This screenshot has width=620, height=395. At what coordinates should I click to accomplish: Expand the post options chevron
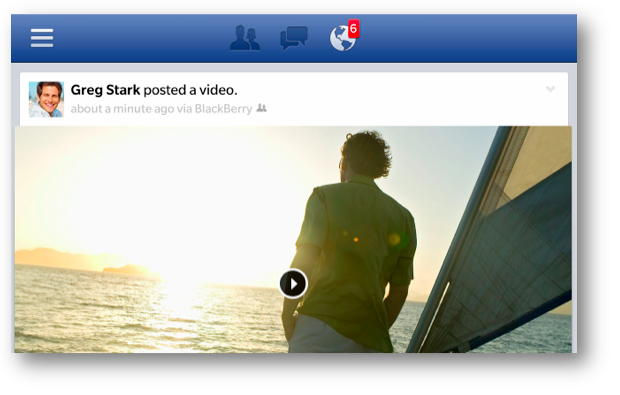tap(550, 89)
